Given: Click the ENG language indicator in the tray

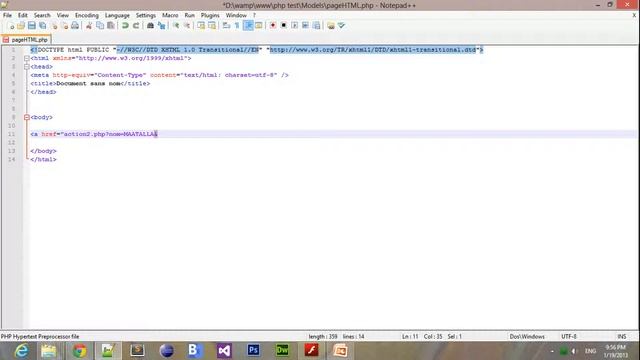Looking at the screenshot, I should tap(590, 351).
